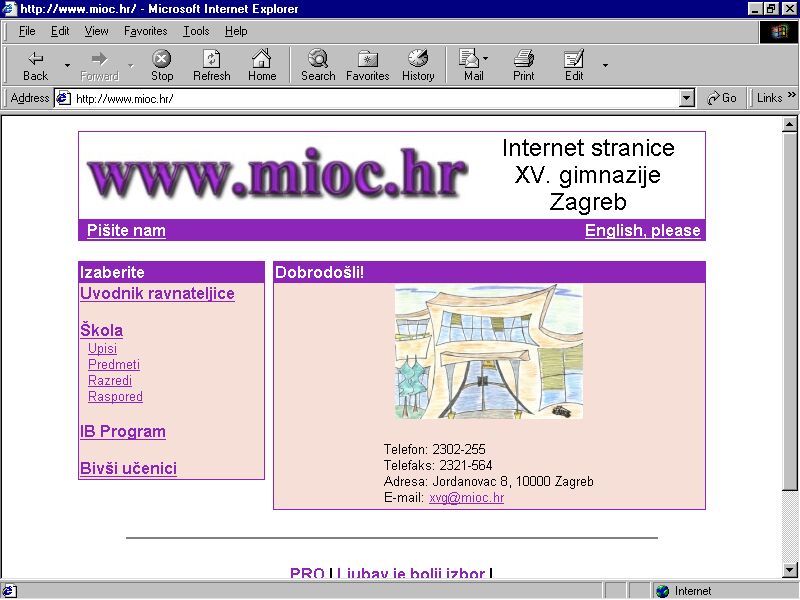Open the Tools menu

tap(196, 31)
